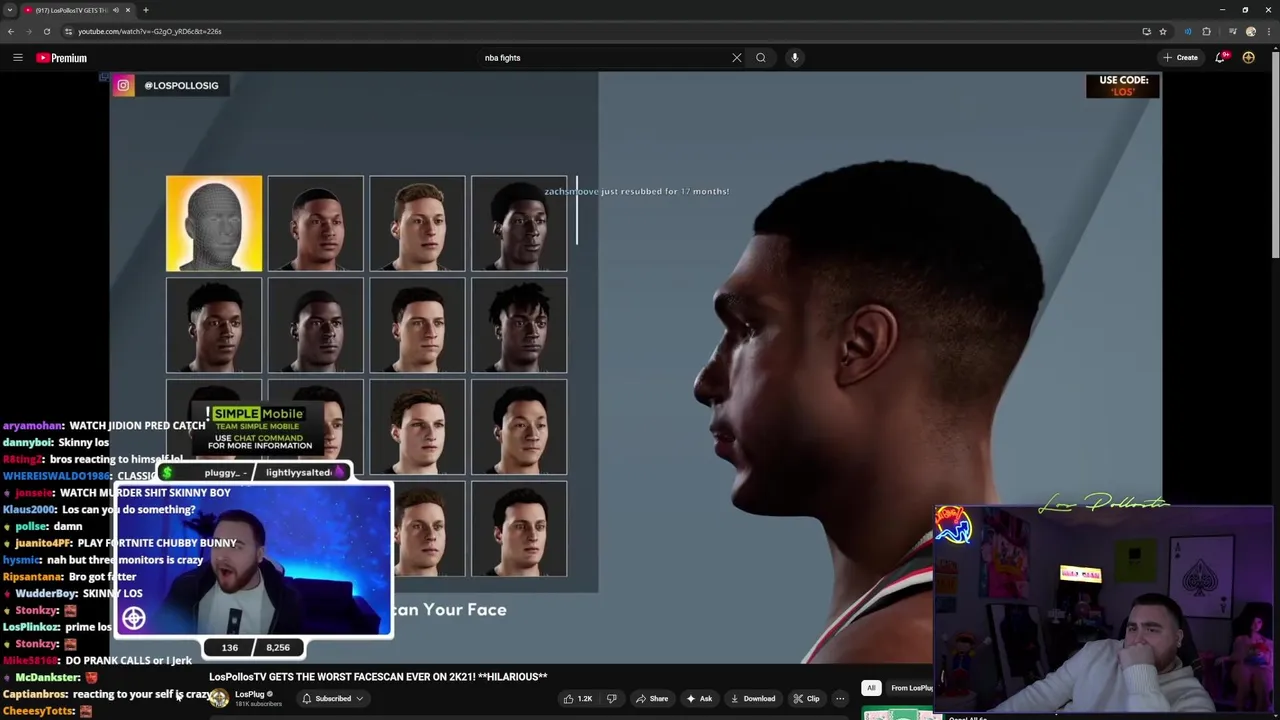The height and width of the screenshot is (720, 1280).
Task: Close the LosPollosTV YouTube tab
Action: point(128,10)
